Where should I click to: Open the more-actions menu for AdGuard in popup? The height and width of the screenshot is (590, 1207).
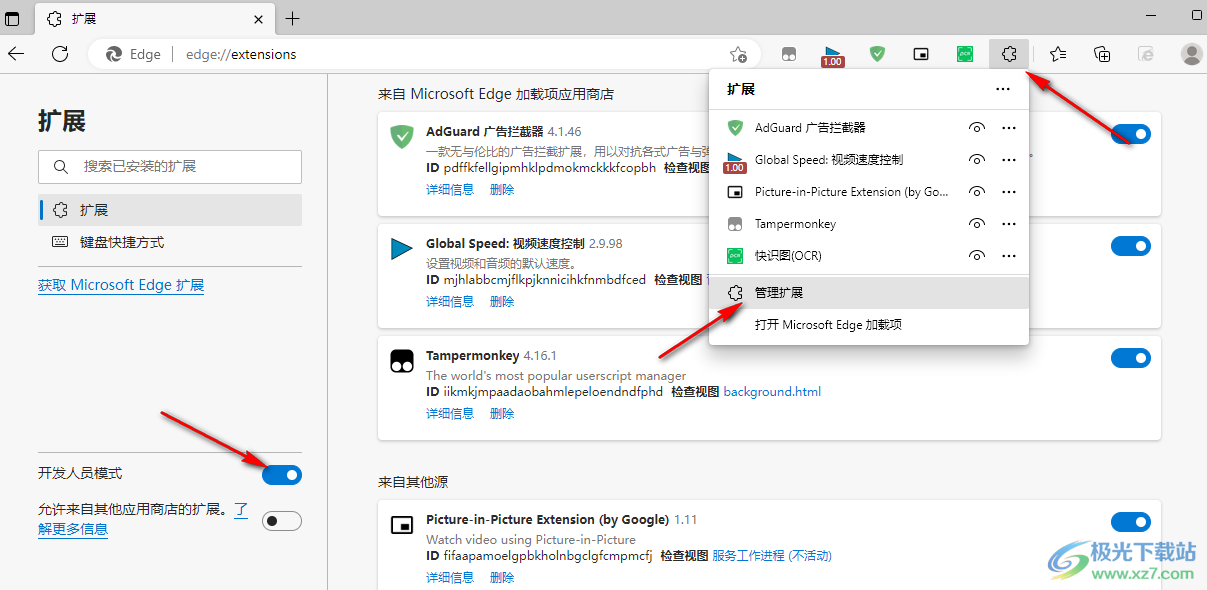[x=1009, y=128]
